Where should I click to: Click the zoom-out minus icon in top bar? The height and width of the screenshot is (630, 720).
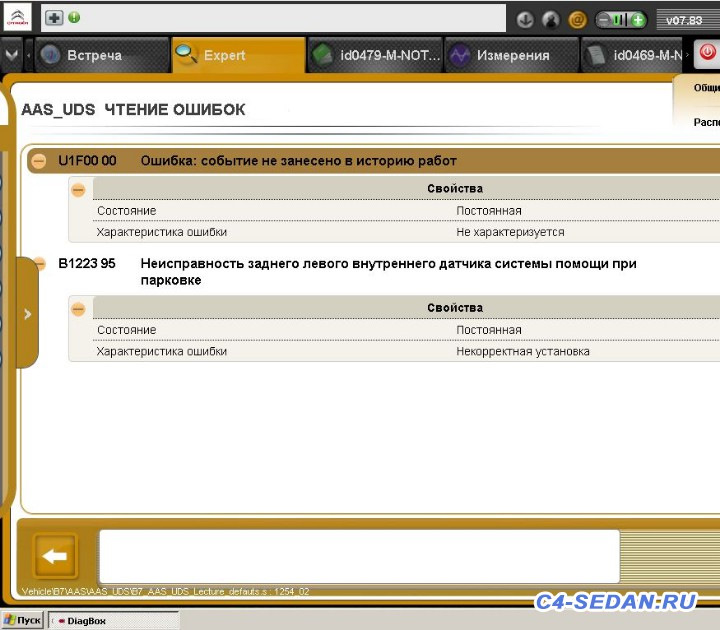[605, 20]
